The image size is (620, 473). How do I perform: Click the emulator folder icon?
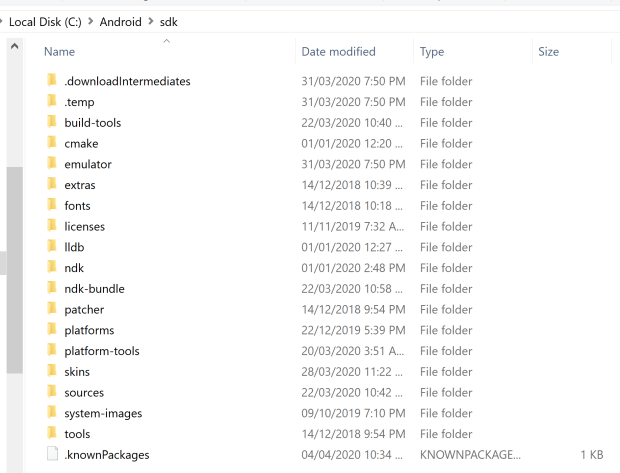coord(52,163)
